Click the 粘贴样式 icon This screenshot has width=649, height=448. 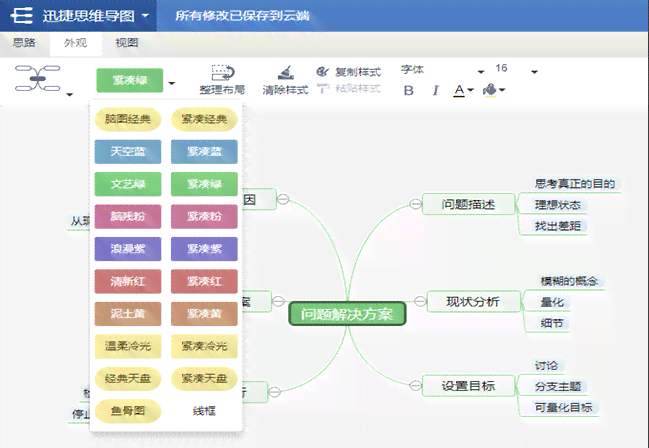(x=323, y=88)
